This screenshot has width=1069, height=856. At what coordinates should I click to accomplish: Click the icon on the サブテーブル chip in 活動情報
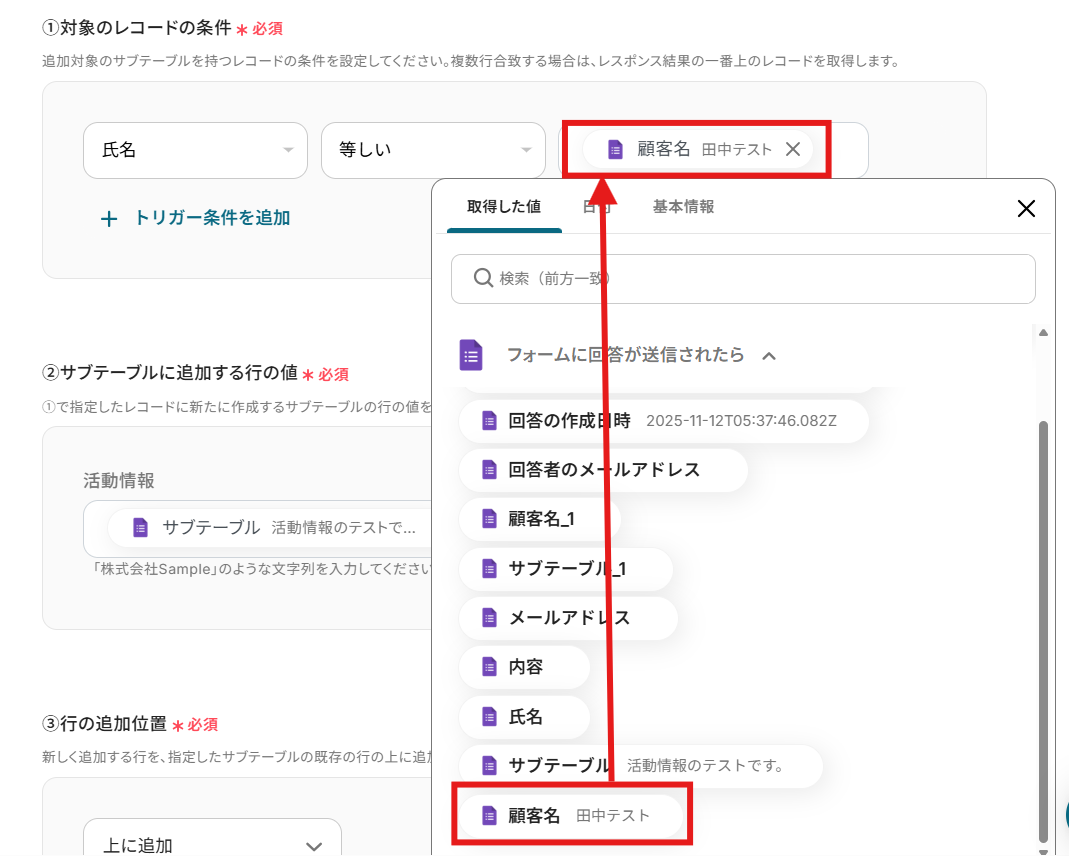pyautogui.click(x=140, y=528)
